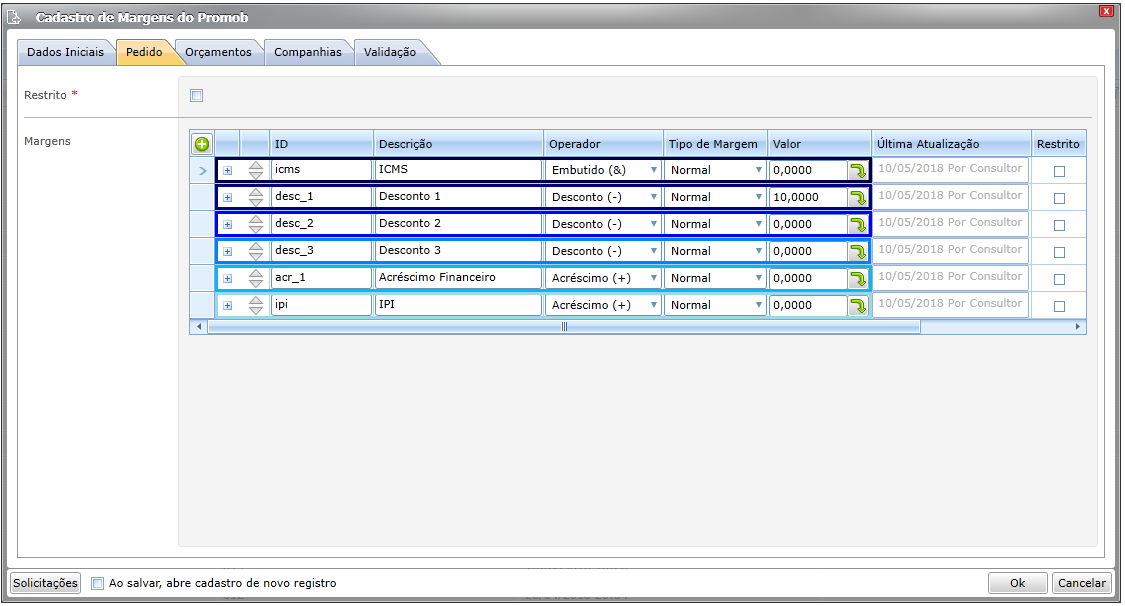Screen dimensions: 1125x606
Task: Click green arrow icon in Desconto 3 row
Action: click(x=858, y=252)
